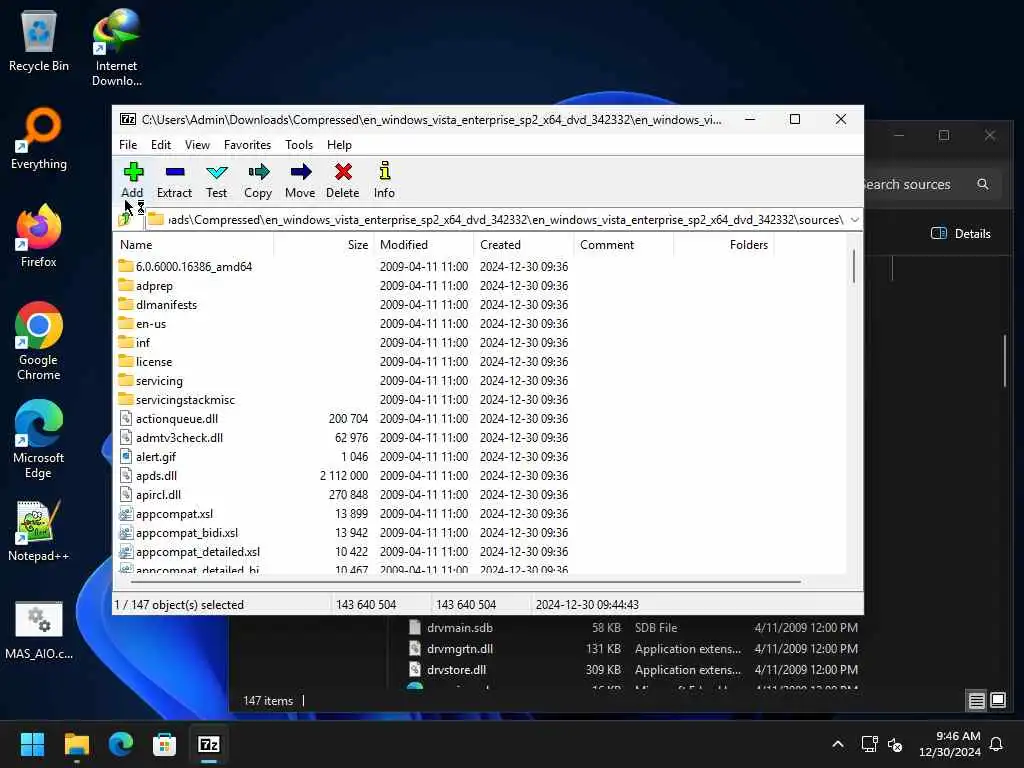Toggle Details pane button in Explorer window
Image resolution: width=1024 pixels, height=768 pixels.
(x=961, y=234)
